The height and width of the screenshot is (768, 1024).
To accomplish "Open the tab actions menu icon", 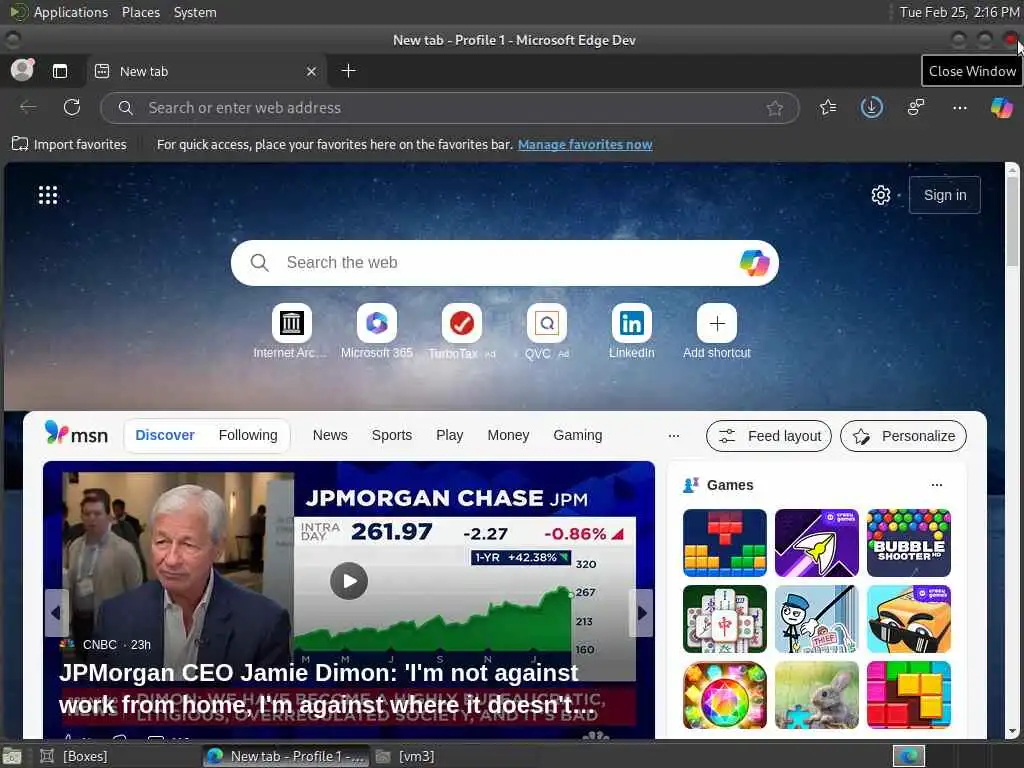I will 59,71.
